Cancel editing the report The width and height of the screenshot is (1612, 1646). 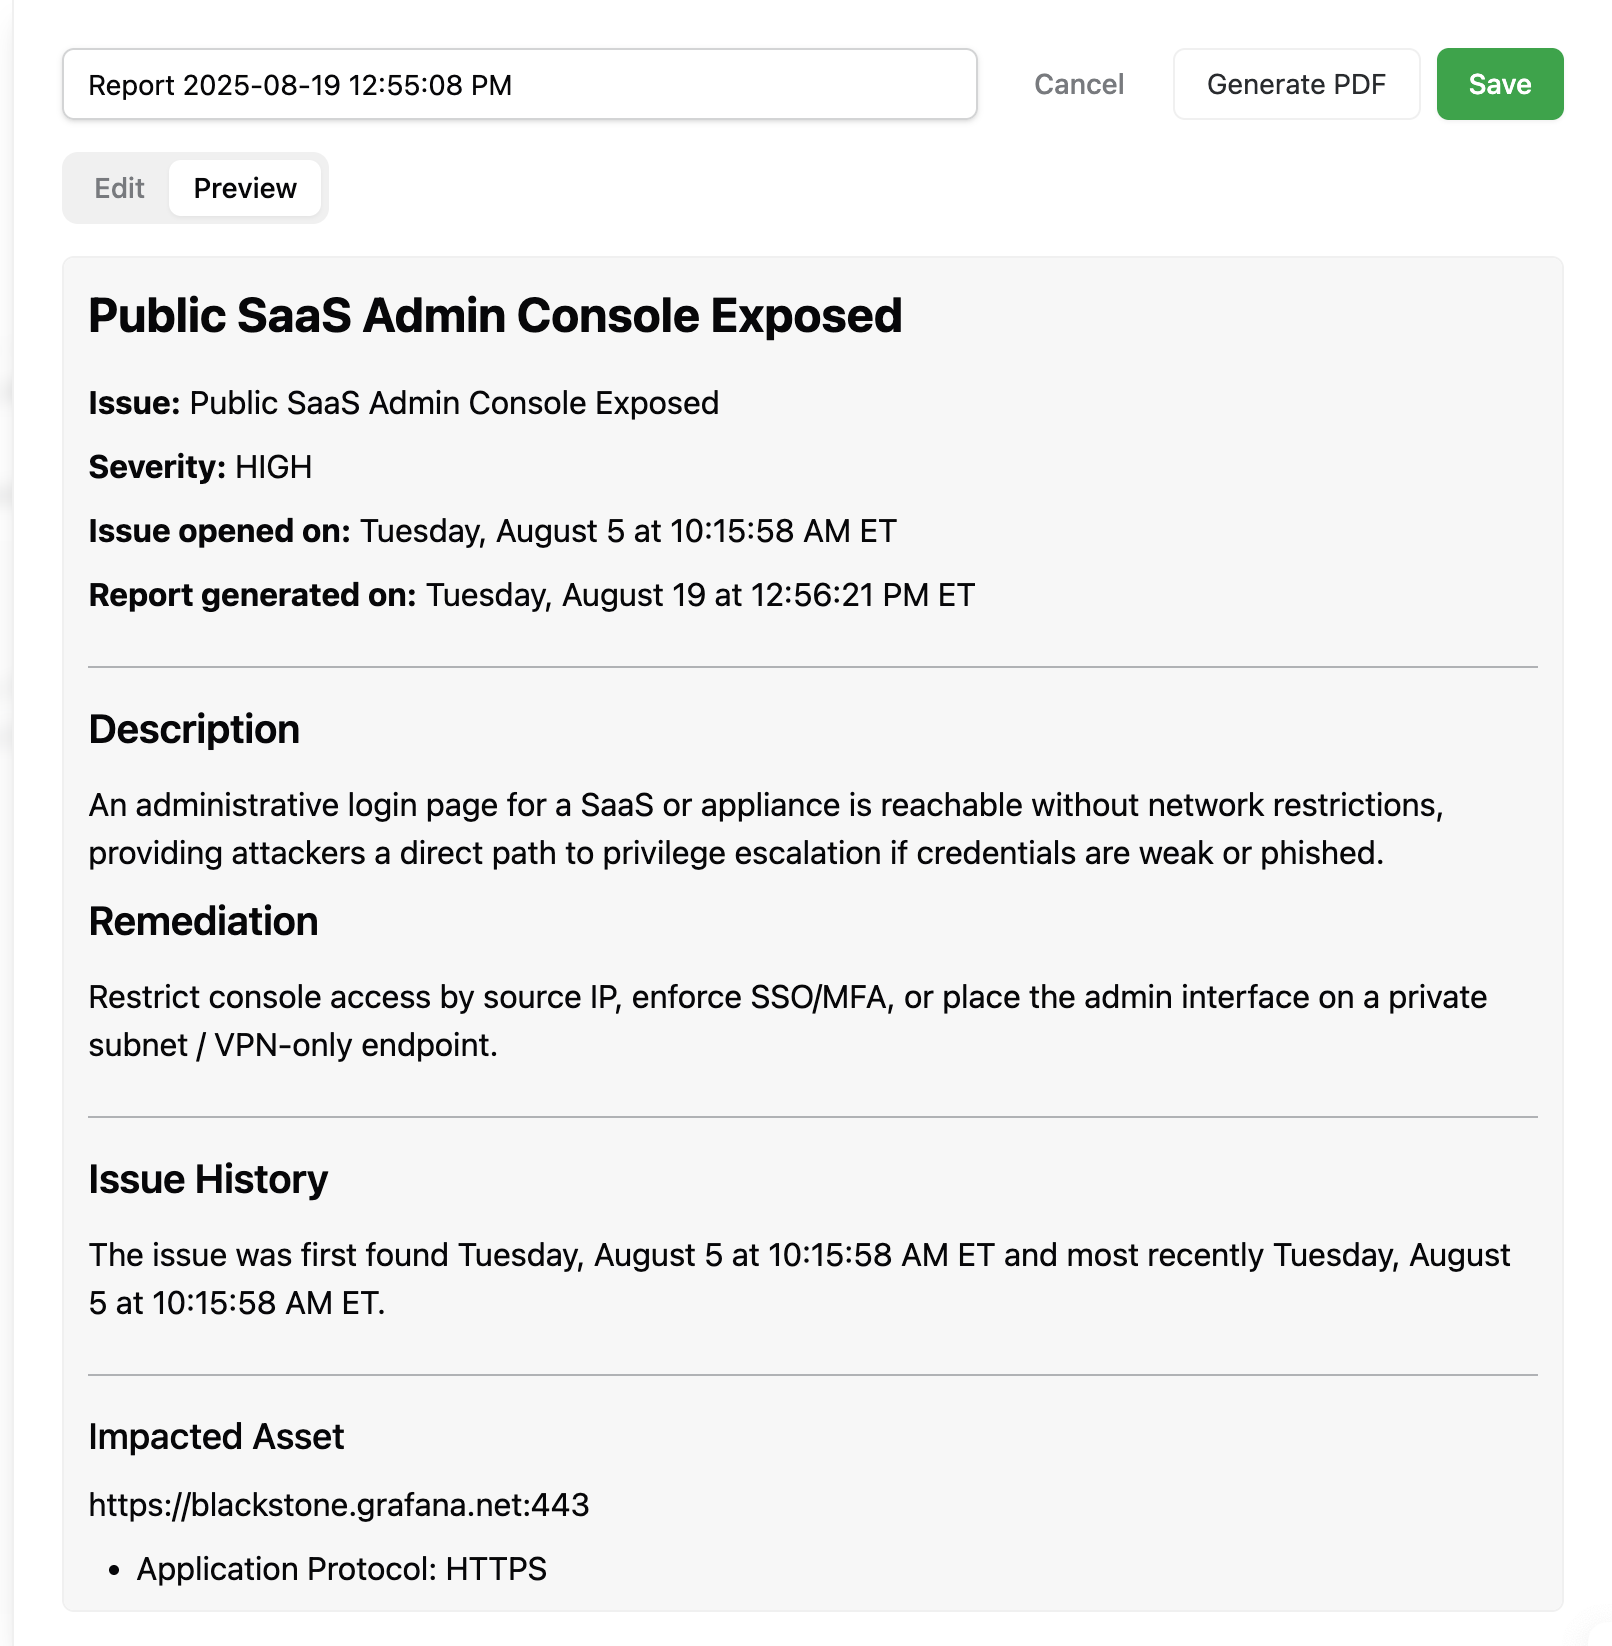(x=1078, y=85)
